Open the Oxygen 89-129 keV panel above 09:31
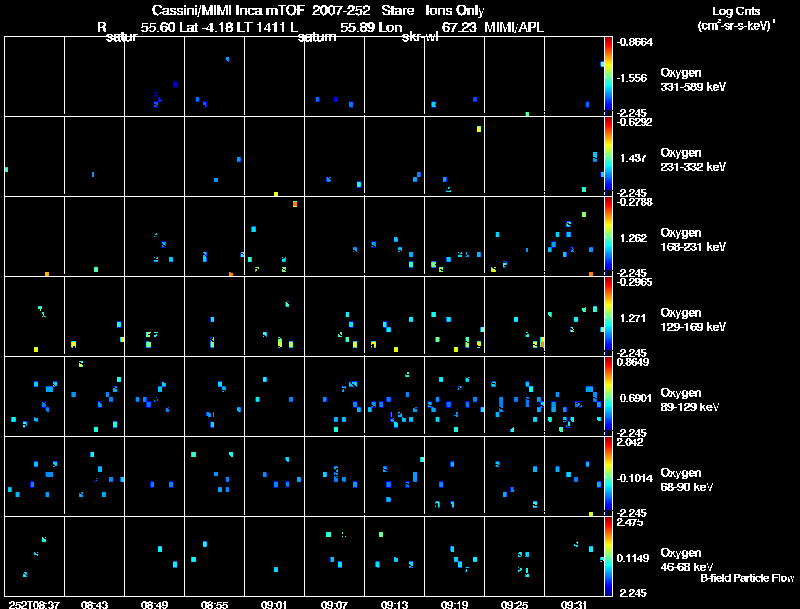The image size is (800, 609). [574, 396]
